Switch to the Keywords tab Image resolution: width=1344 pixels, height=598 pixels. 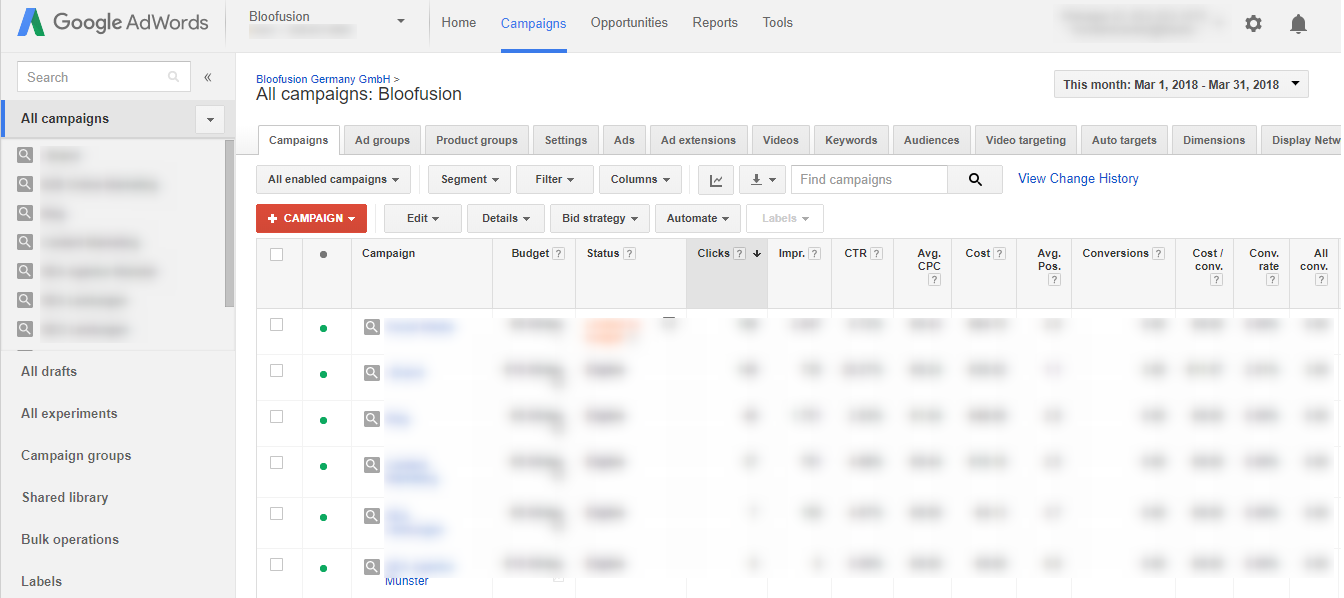[x=851, y=140]
